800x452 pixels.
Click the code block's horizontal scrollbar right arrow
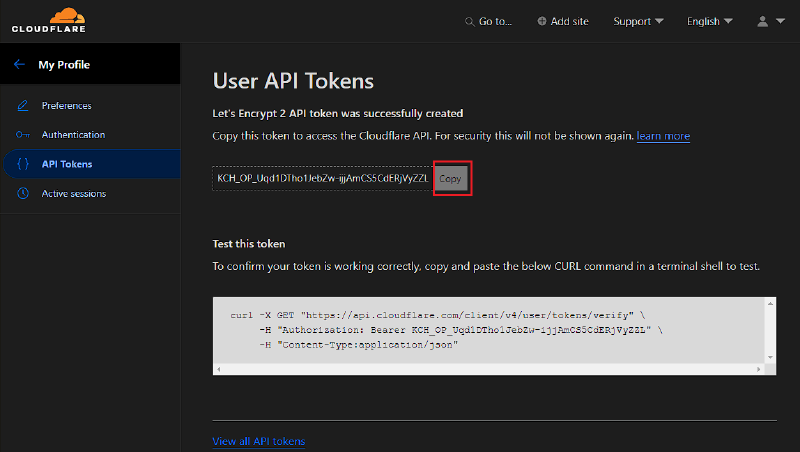[760, 370]
